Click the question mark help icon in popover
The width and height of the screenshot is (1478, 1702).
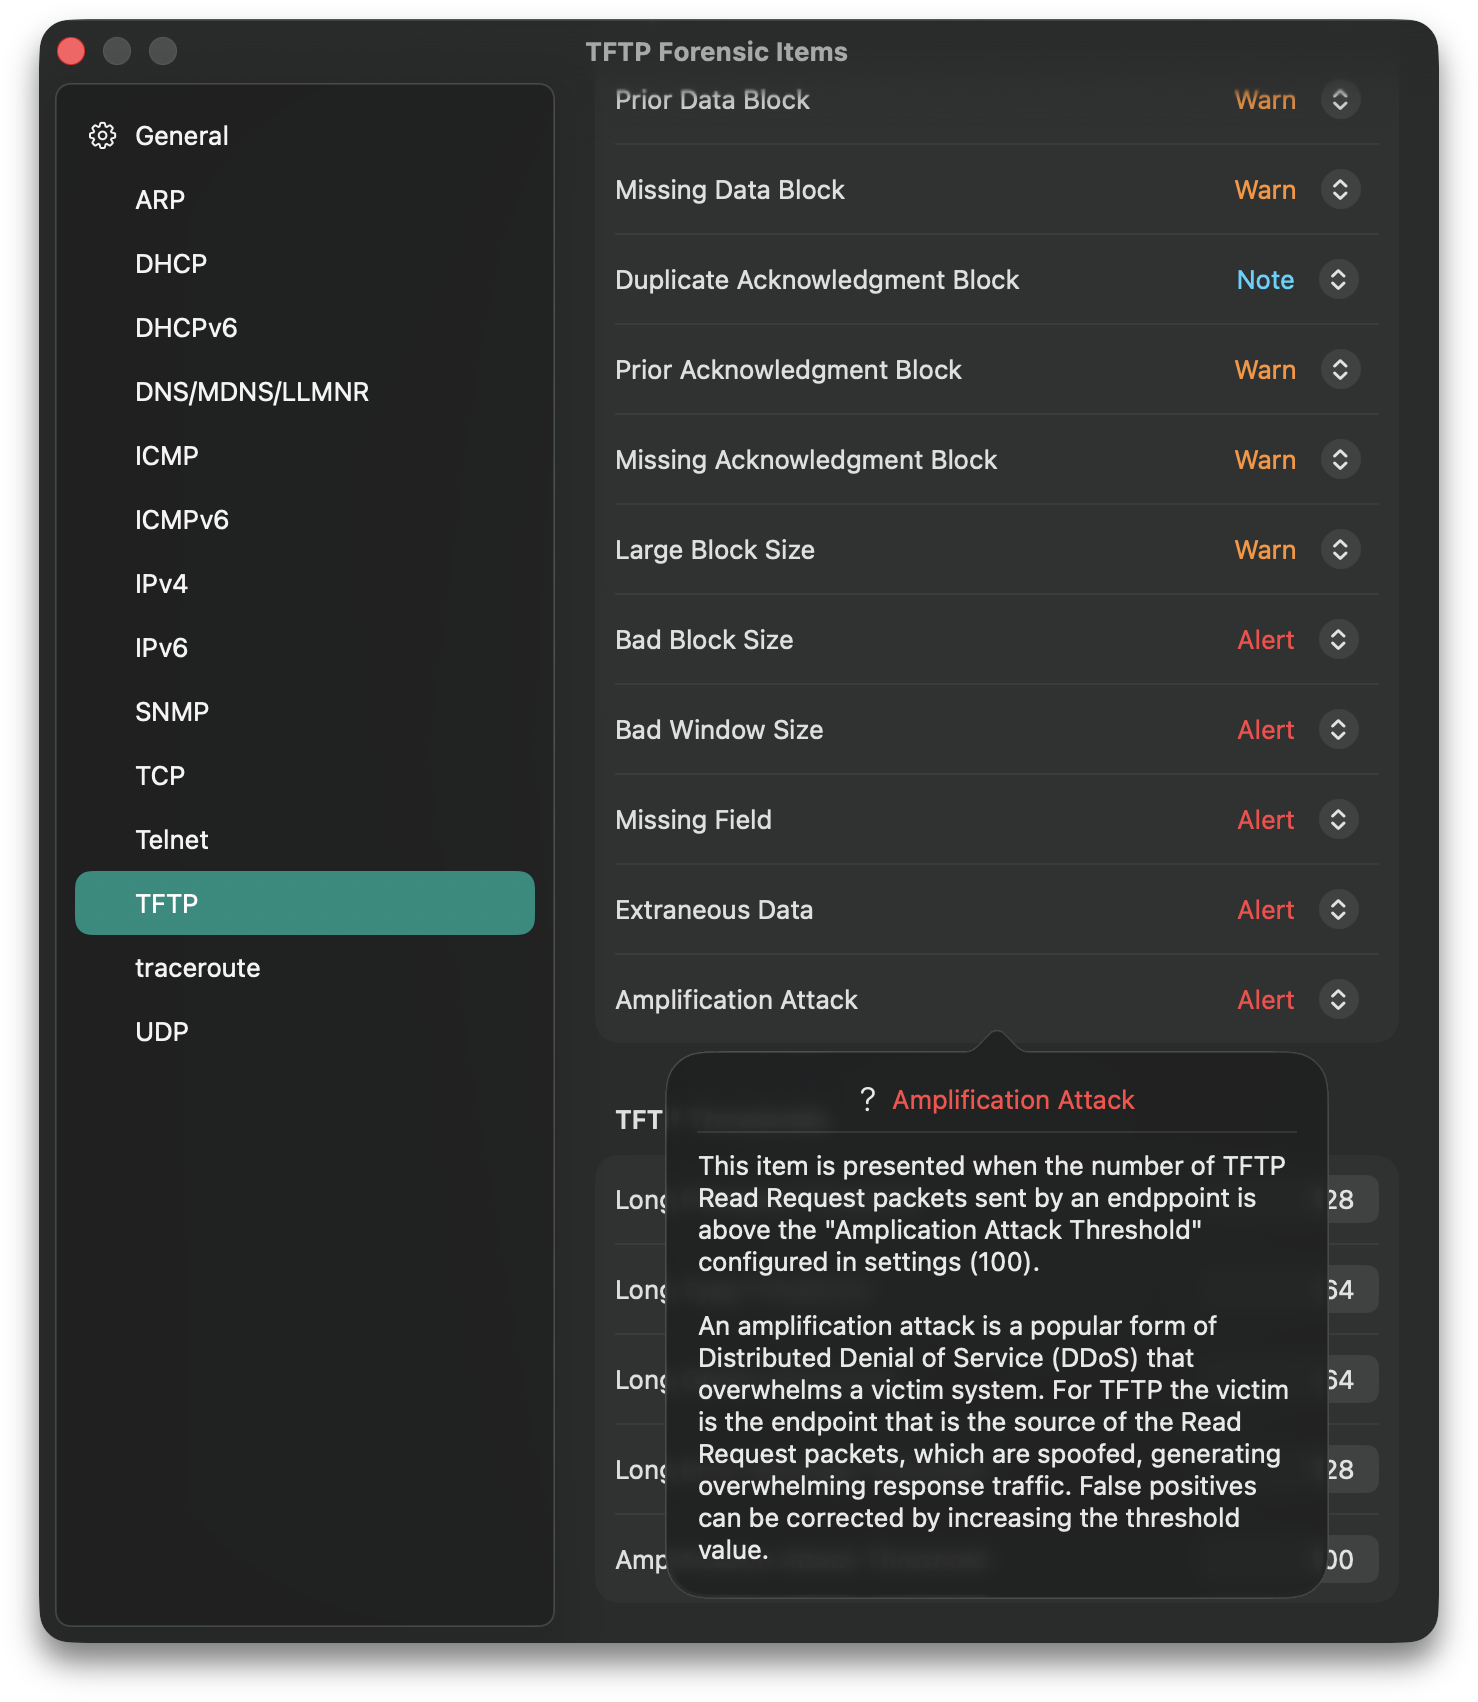[x=868, y=1100]
